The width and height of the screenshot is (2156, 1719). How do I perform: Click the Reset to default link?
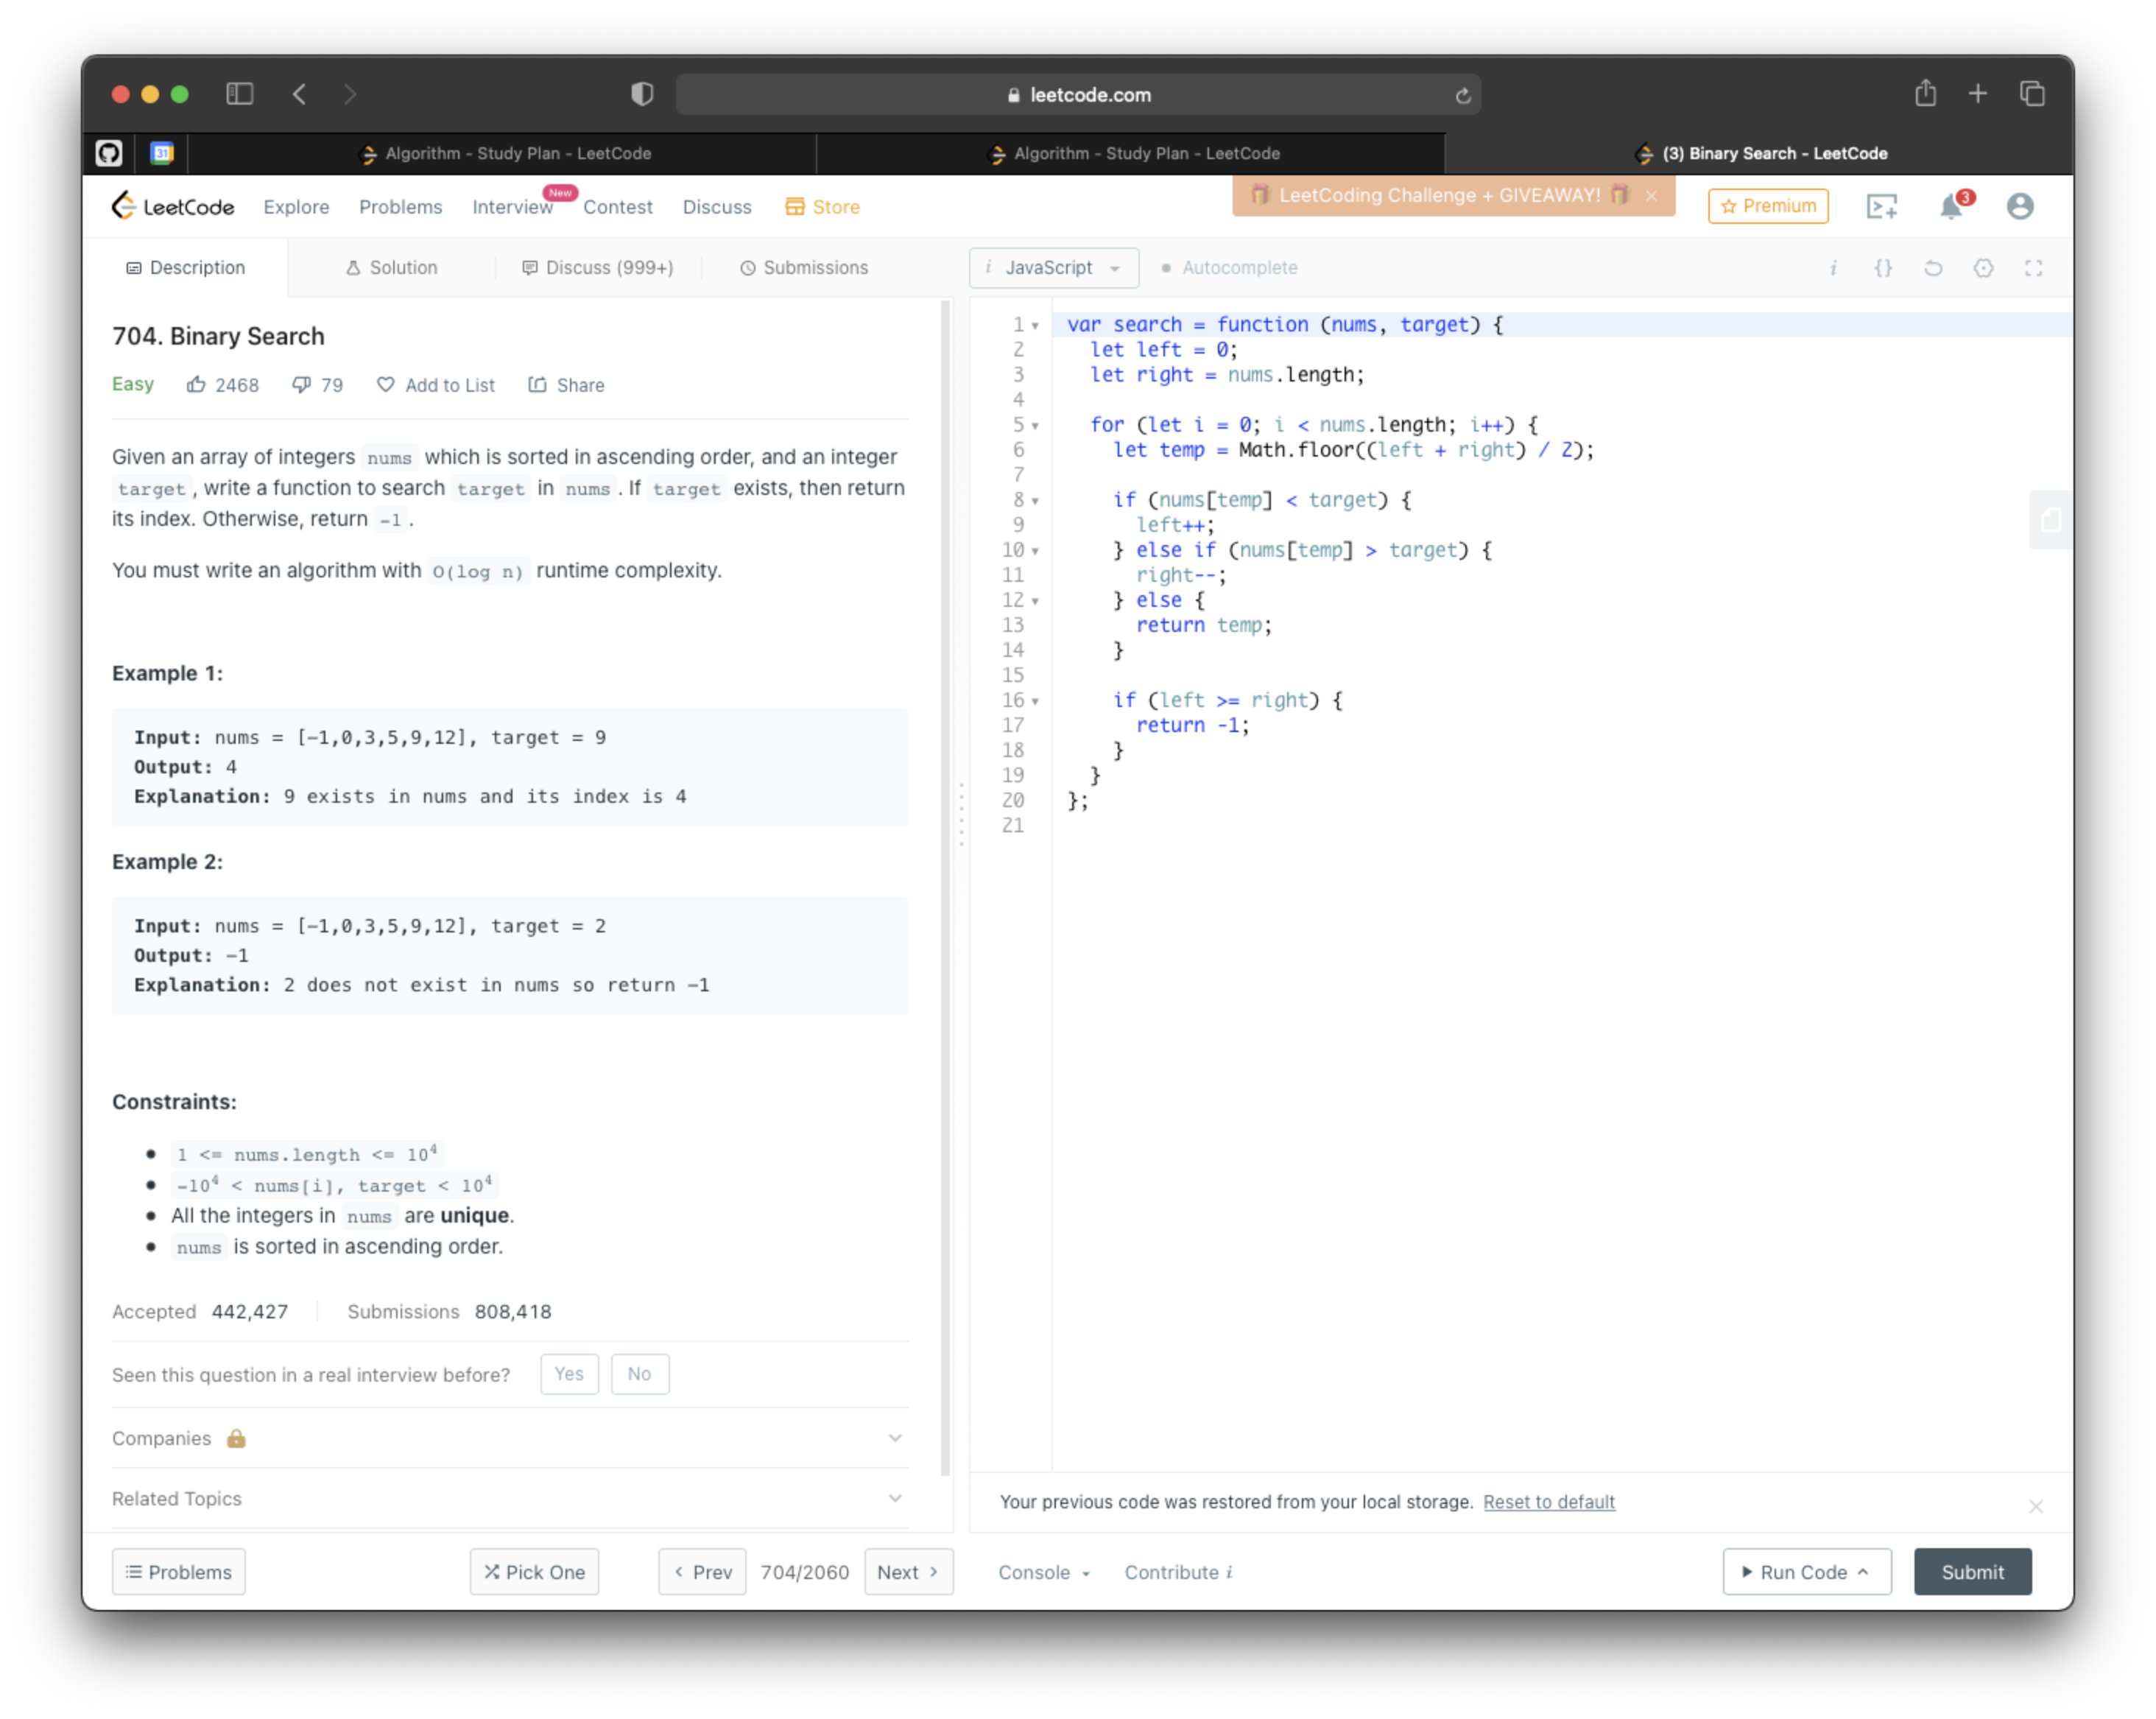coord(1548,1502)
